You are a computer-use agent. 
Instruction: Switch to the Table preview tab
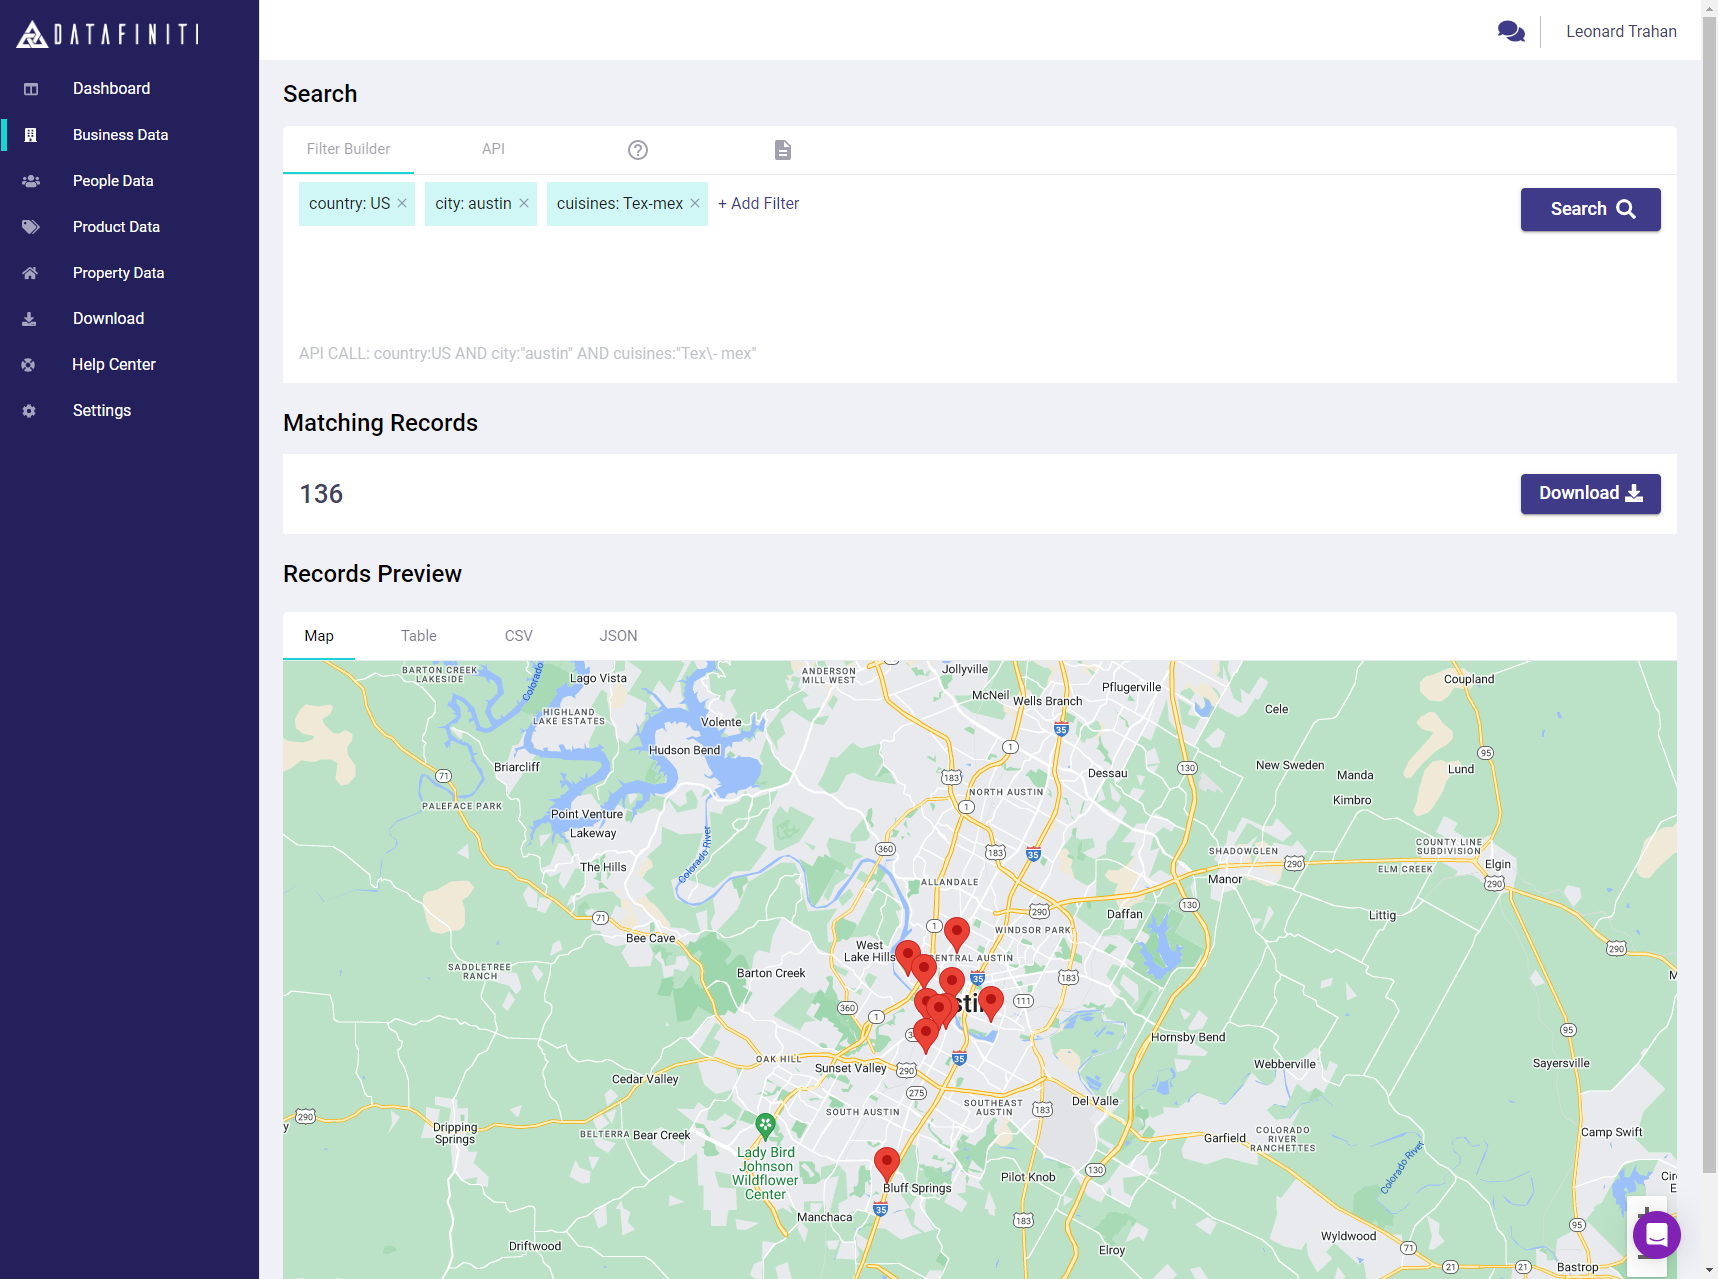pos(419,636)
